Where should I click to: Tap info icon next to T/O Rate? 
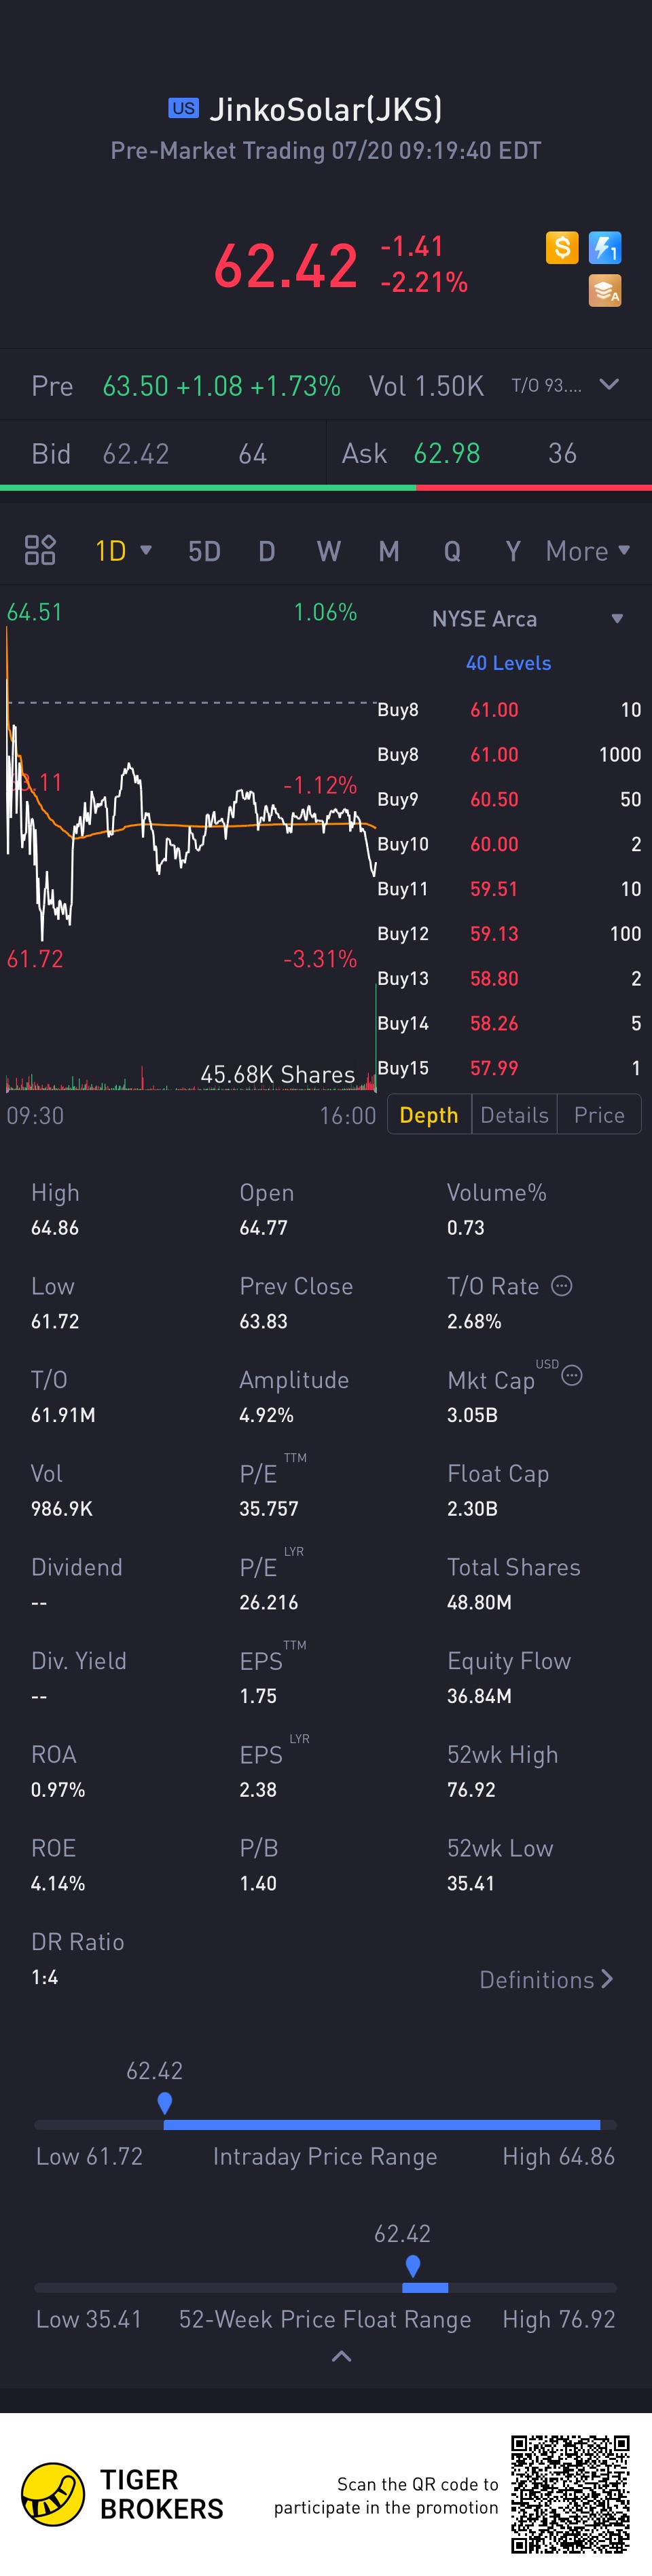pos(562,1286)
